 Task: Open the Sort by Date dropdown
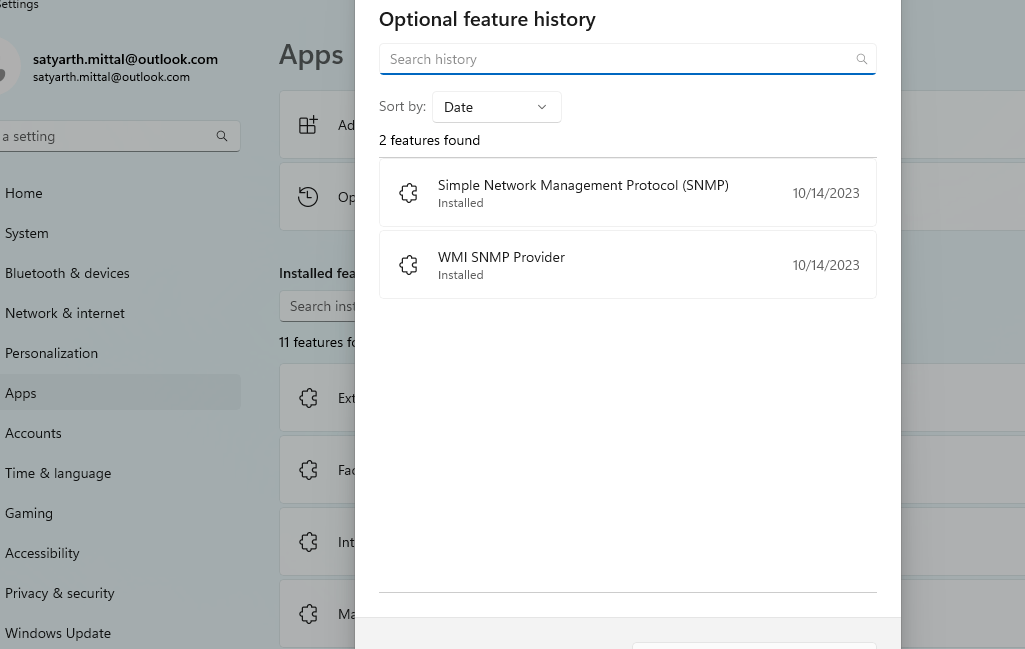coord(496,107)
